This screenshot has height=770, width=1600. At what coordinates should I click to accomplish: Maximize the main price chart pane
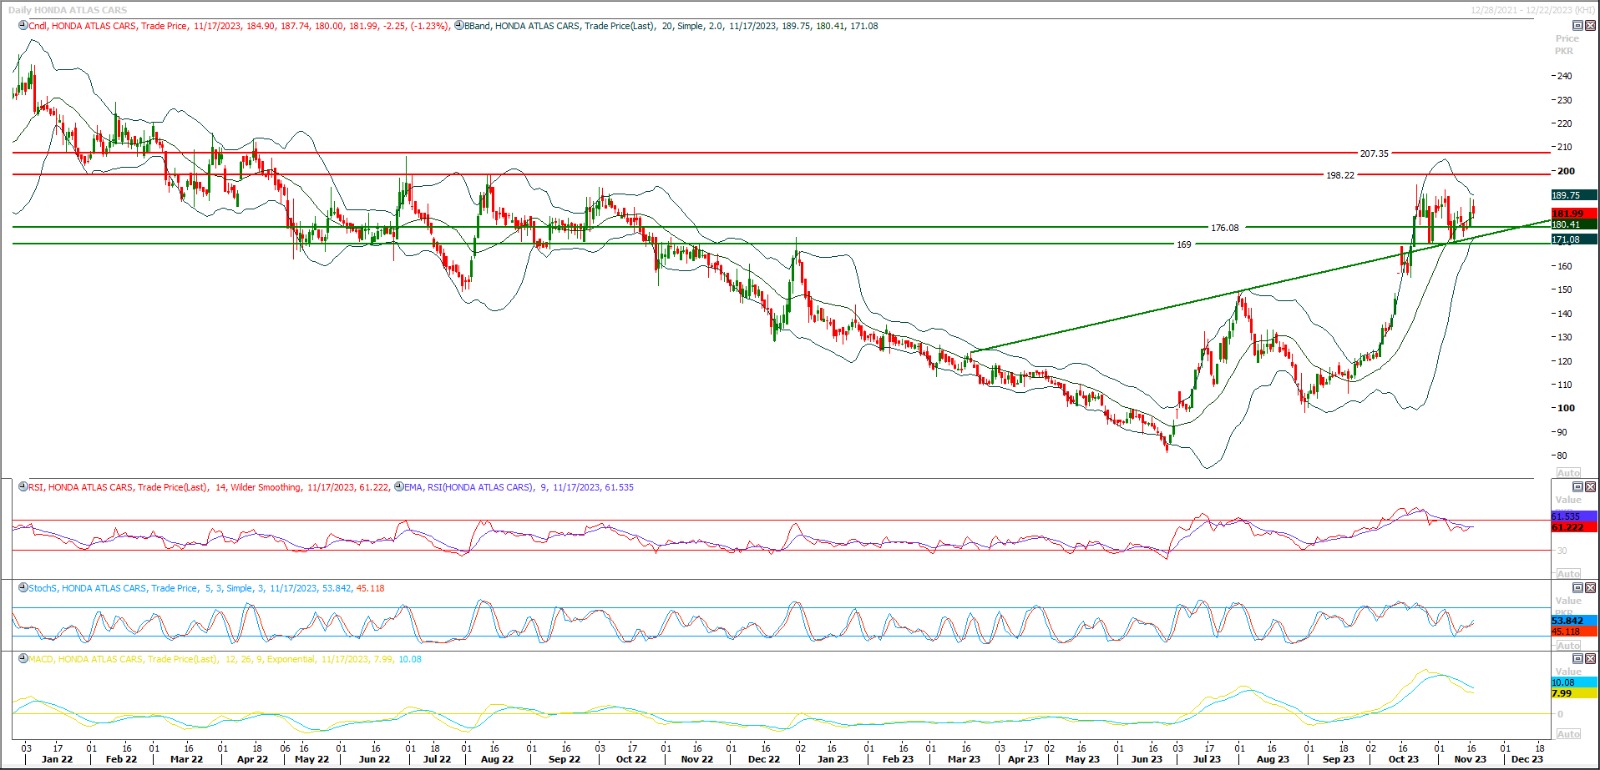point(1578,26)
